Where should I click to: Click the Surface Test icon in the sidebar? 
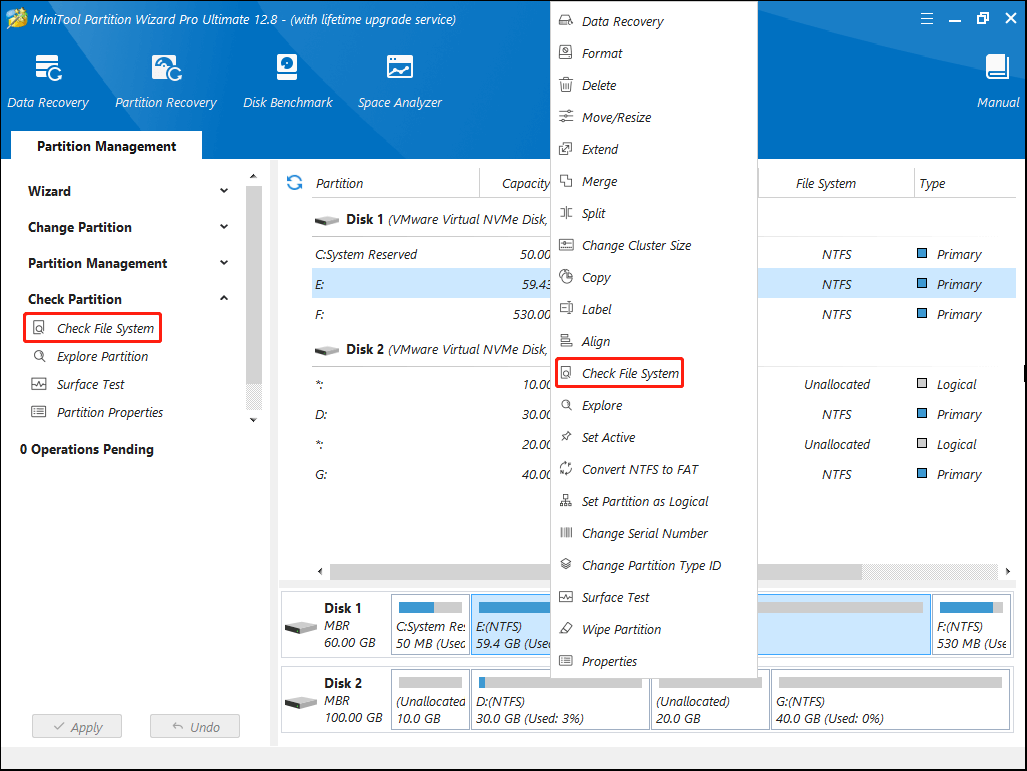click(39, 385)
